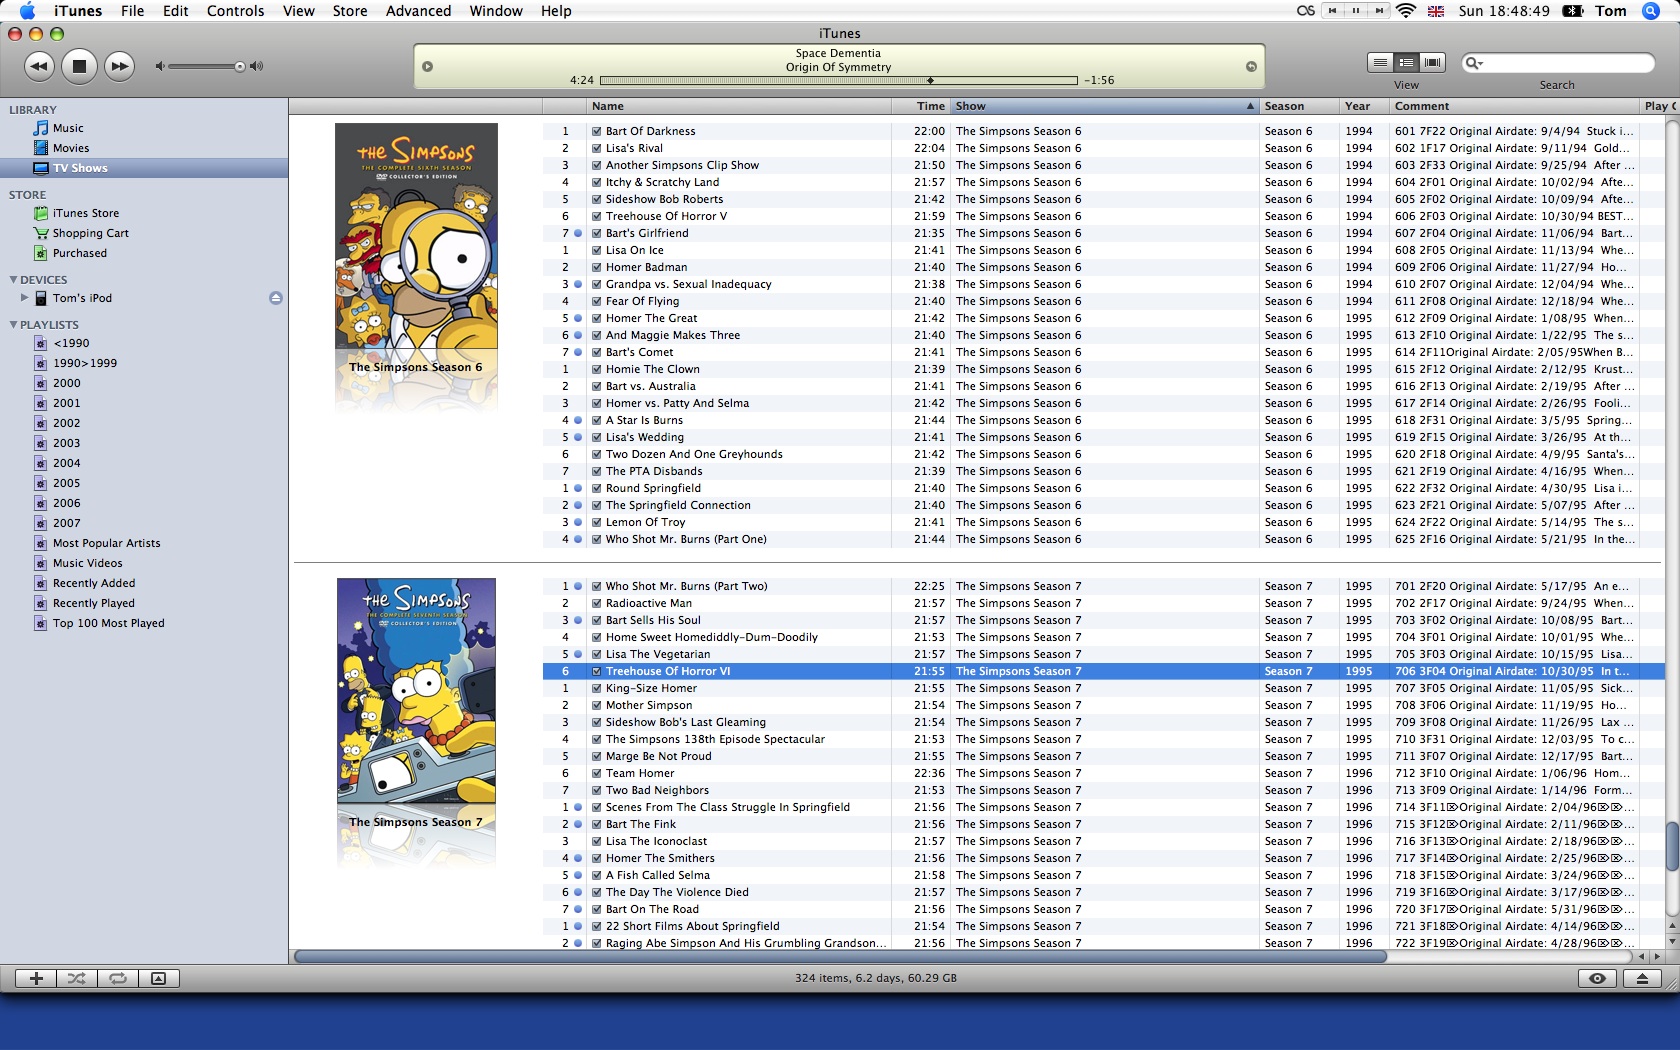The width and height of the screenshot is (1680, 1050).
Task: Toggle repeat playback
Action: tap(118, 979)
